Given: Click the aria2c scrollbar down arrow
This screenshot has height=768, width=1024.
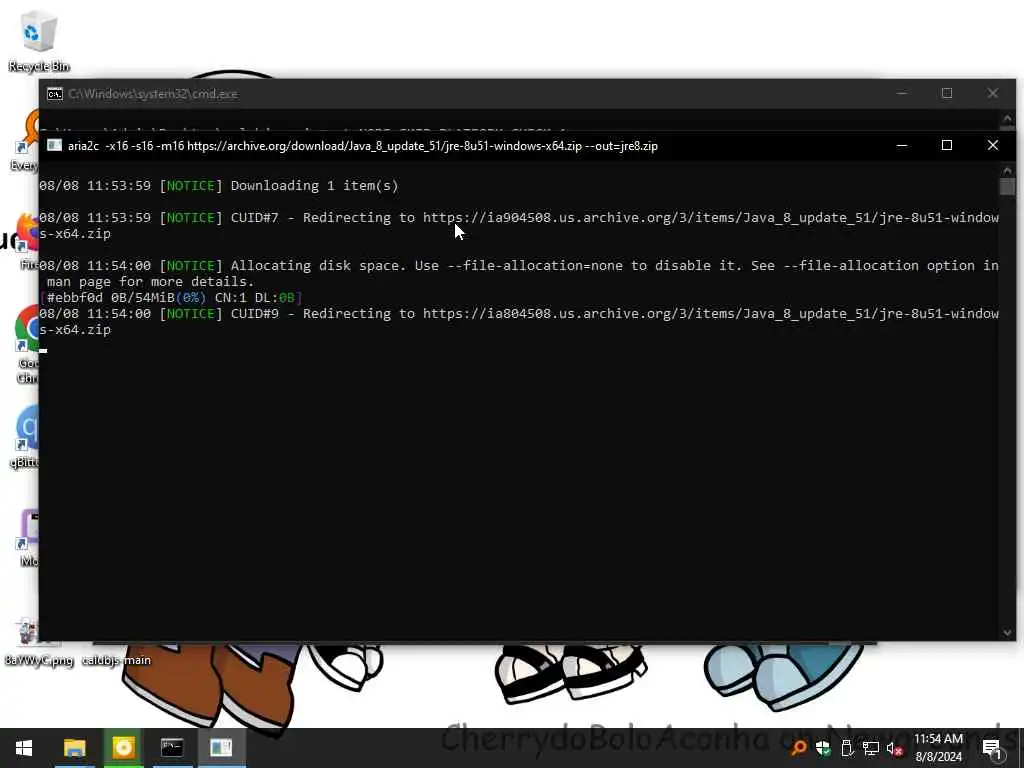Looking at the screenshot, I should tap(1007, 632).
